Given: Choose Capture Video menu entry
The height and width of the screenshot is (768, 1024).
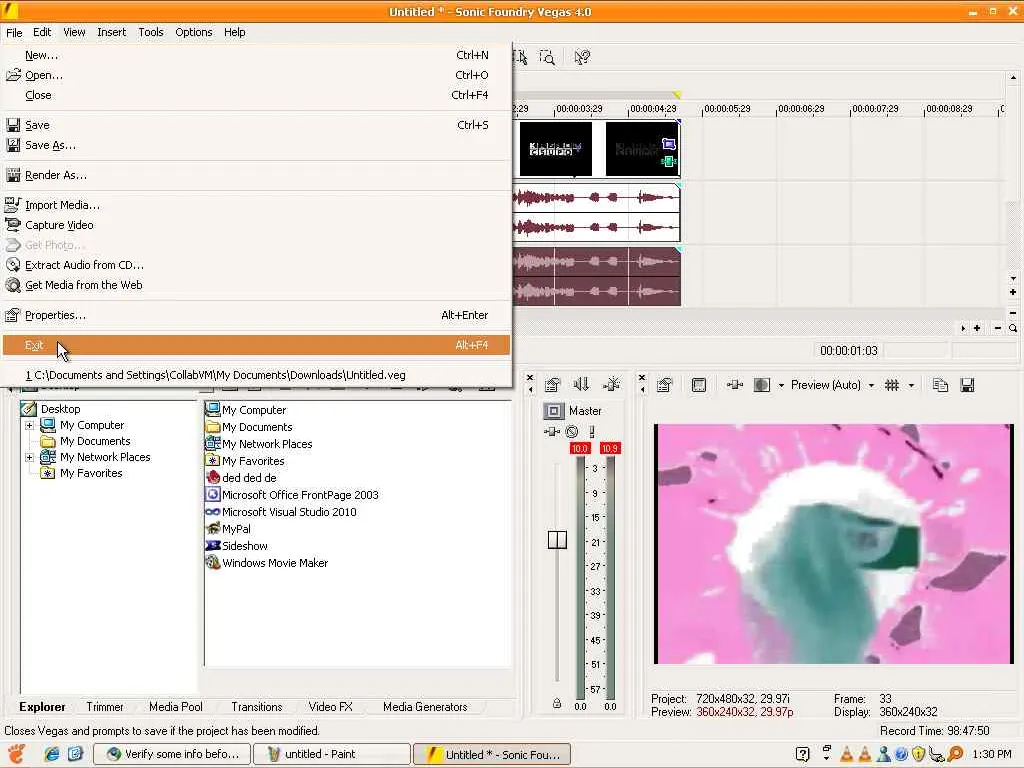Looking at the screenshot, I should pos(256,225).
